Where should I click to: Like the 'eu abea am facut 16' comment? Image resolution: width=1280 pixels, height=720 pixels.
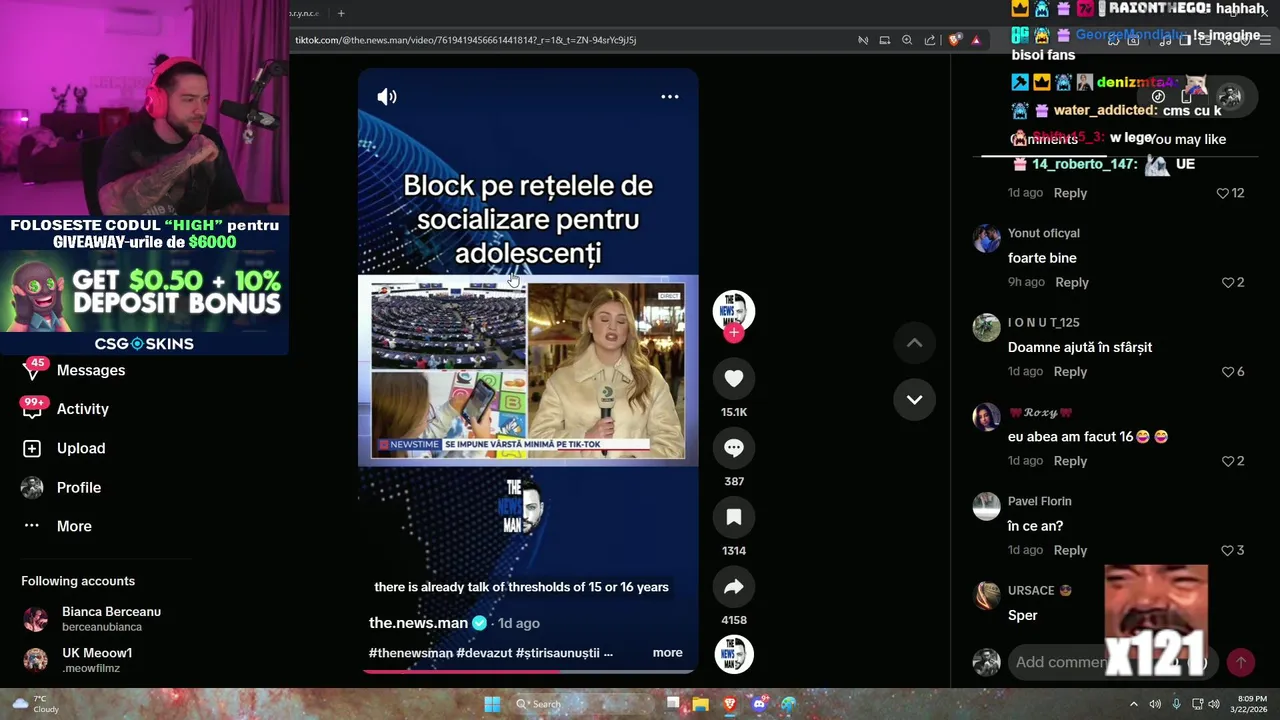click(1228, 461)
